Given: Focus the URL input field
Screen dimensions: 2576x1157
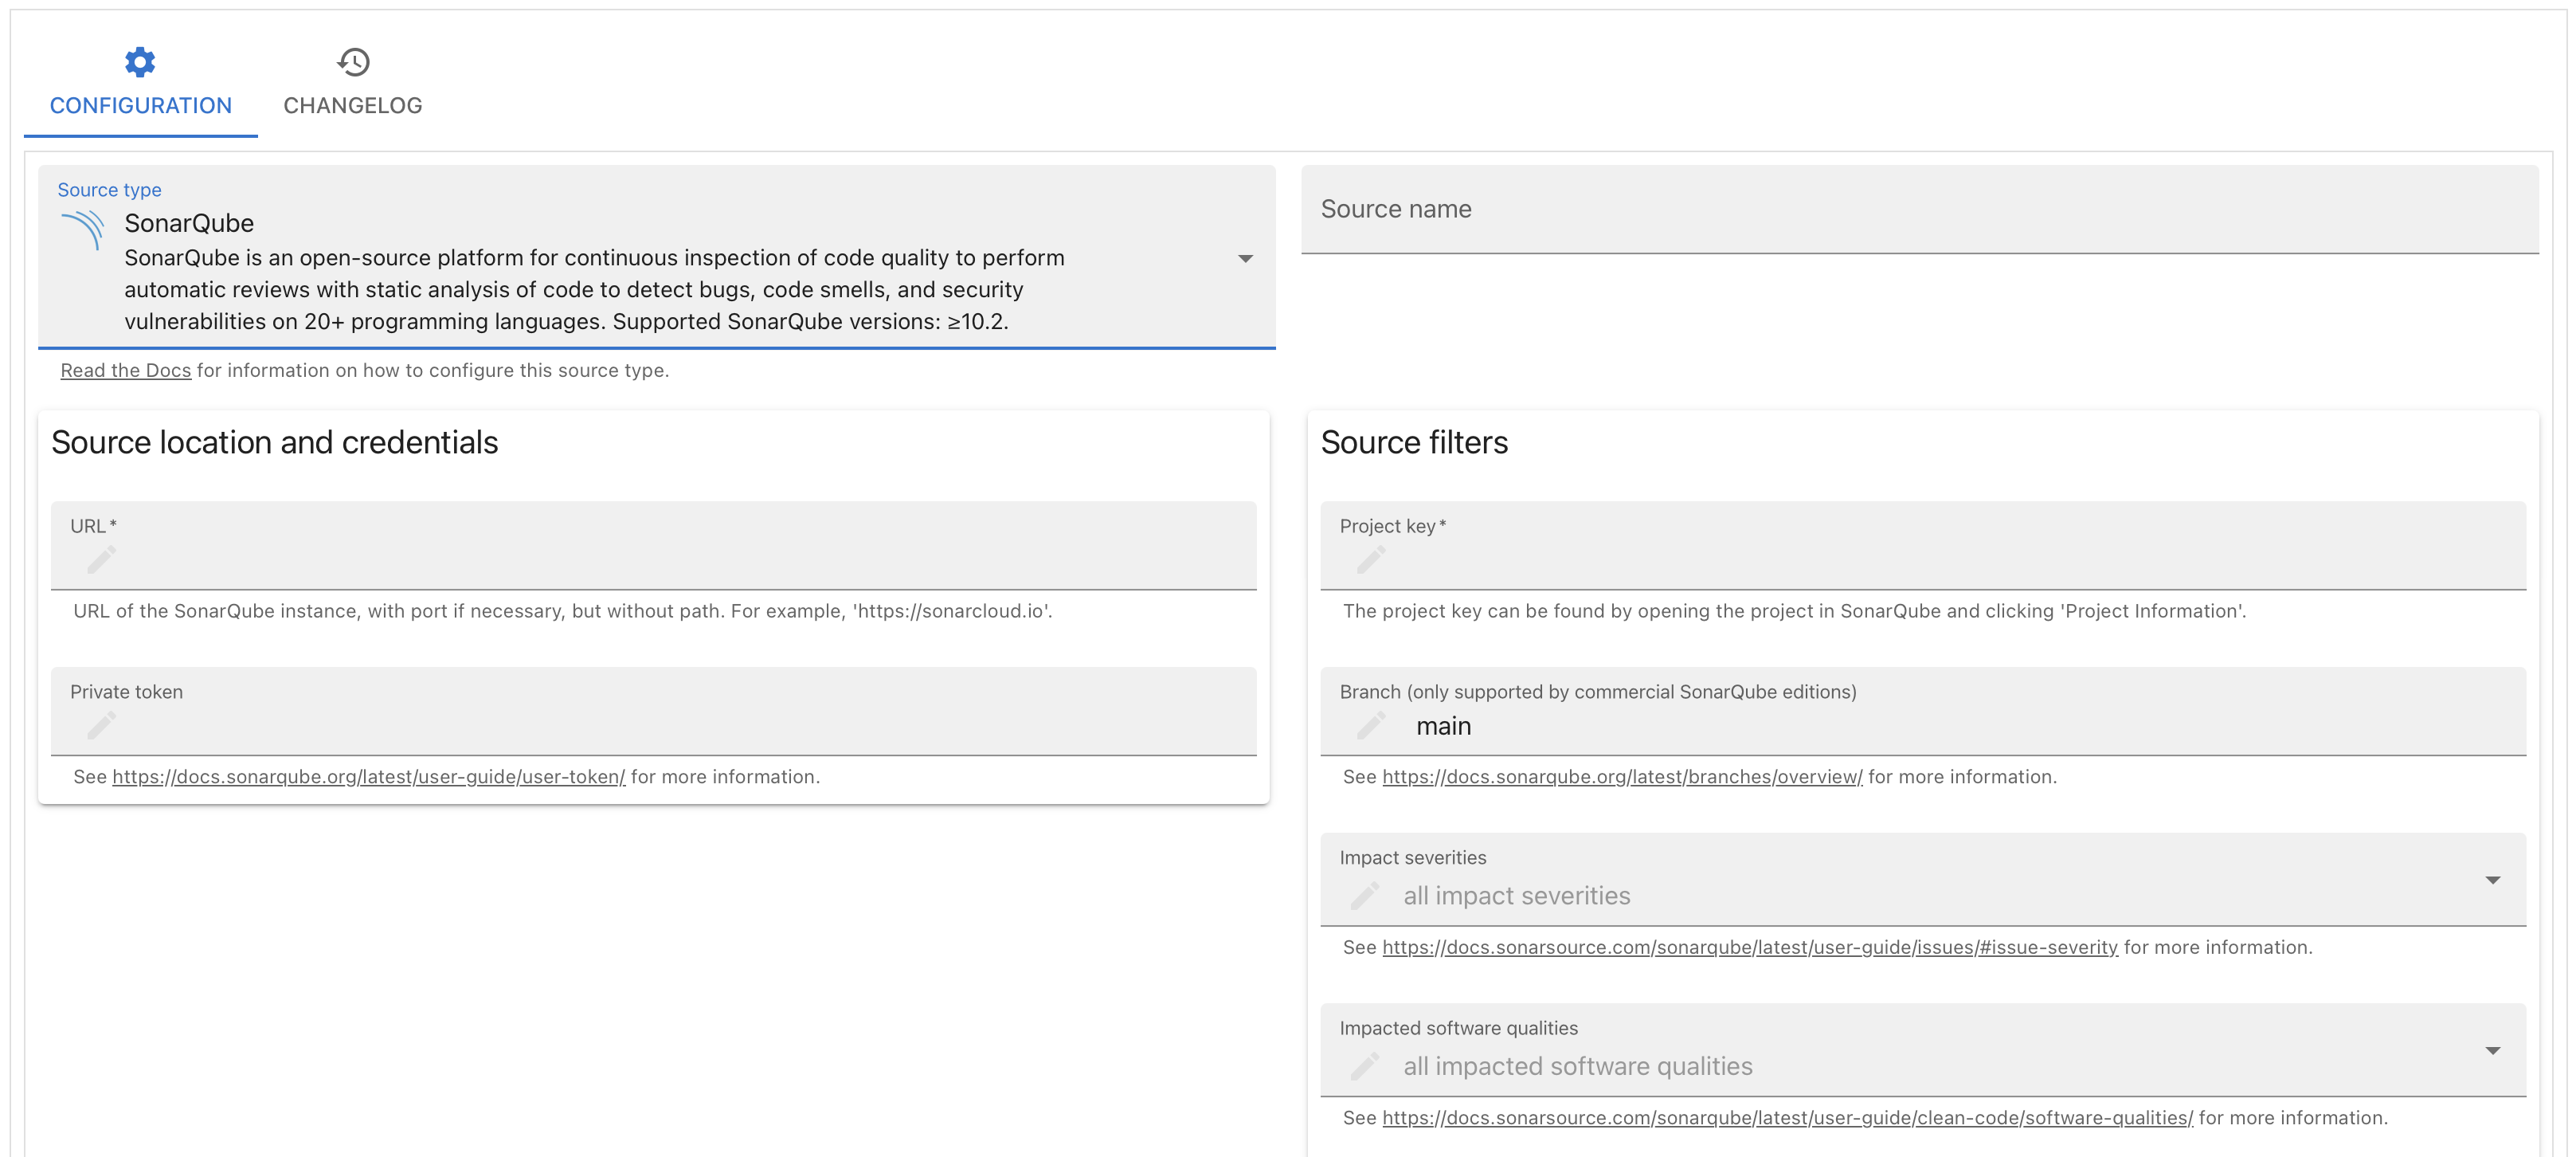Looking at the screenshot, I should coord(653,545).
